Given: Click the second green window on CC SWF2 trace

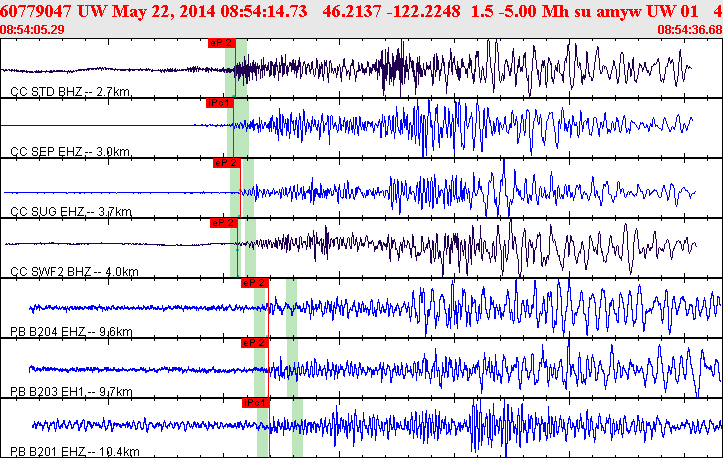Looking at the screenshot, I should [x=250, y=248].
